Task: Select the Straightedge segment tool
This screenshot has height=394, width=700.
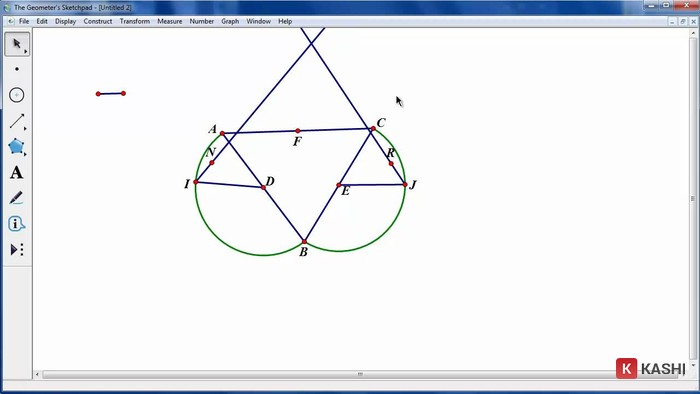Action: click(17, 121)
